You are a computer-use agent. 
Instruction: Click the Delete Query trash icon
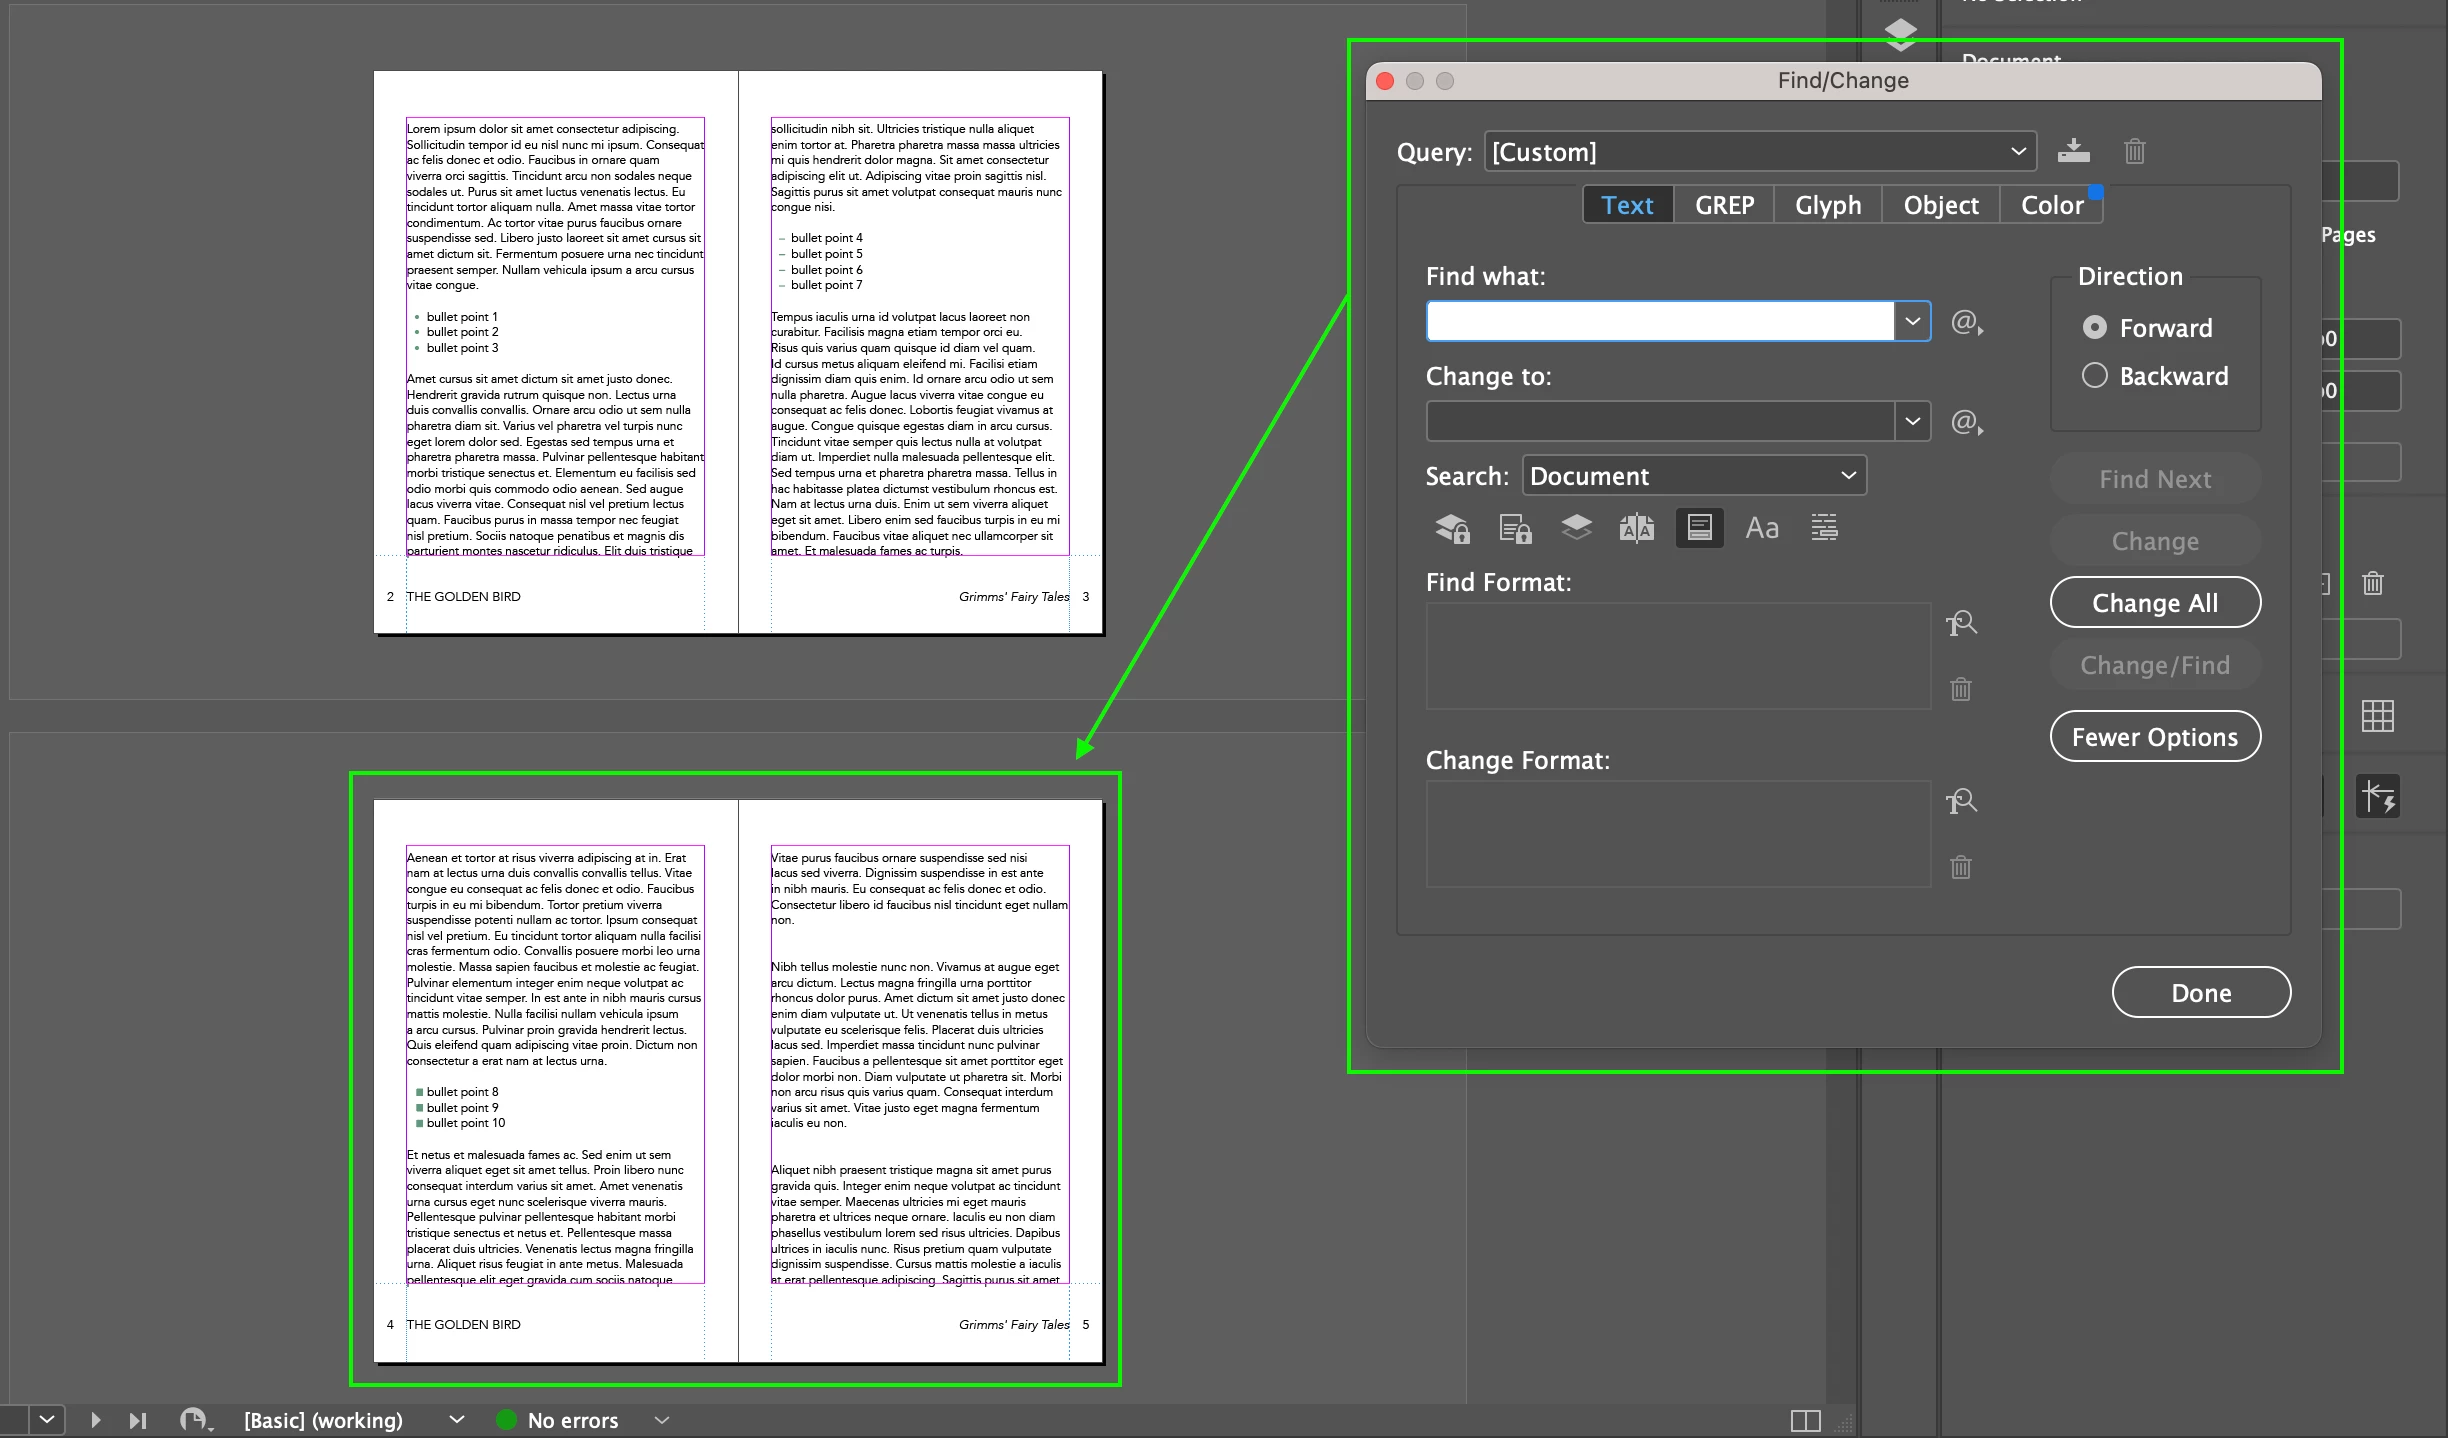click(x=2134, y=151)
